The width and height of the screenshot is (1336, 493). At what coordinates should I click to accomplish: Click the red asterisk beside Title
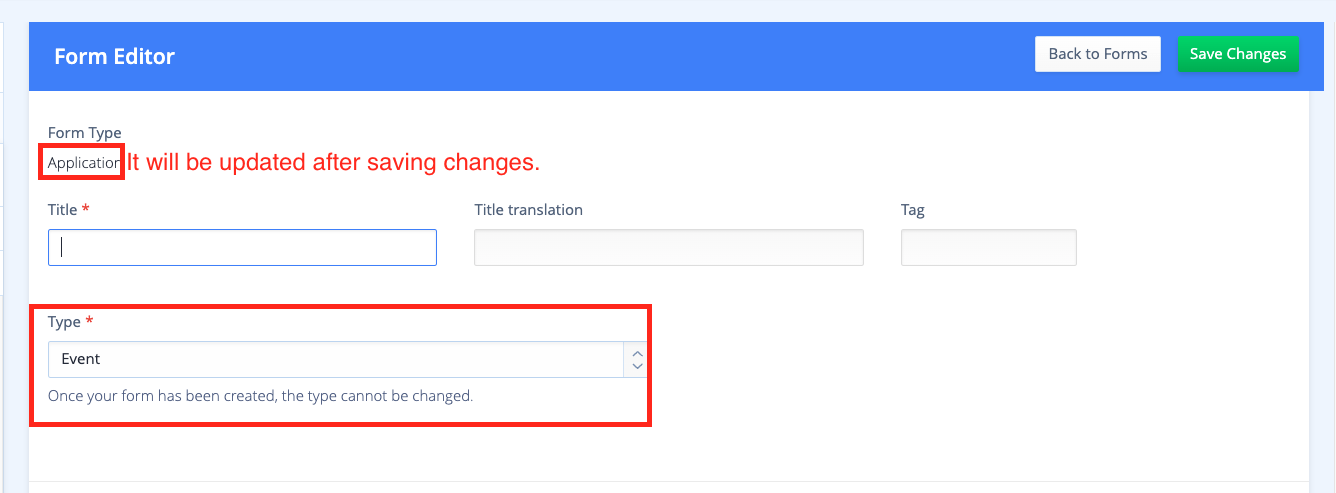click(x=86, y=208)
